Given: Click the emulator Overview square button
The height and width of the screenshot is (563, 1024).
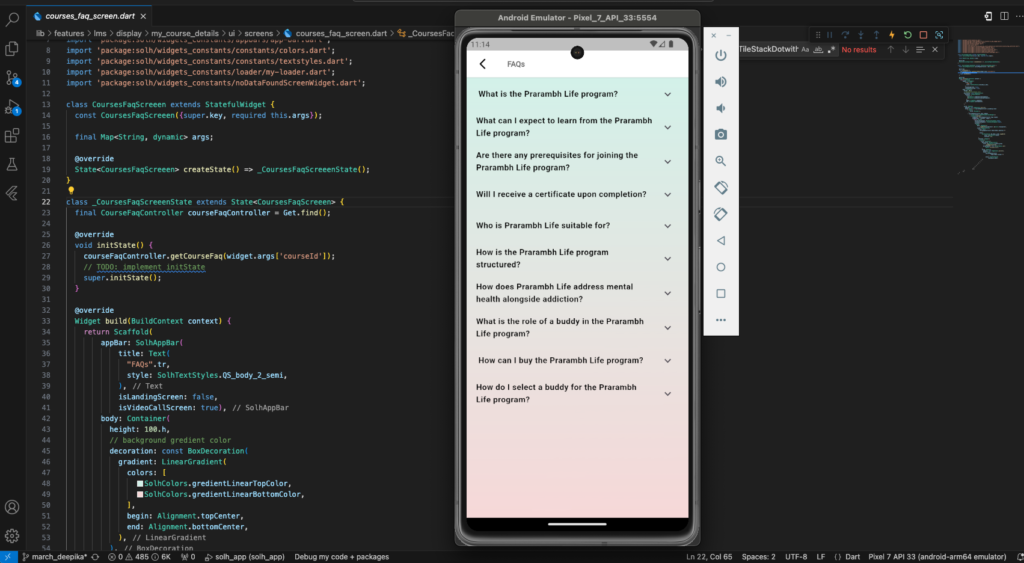Looking at the screenshot, I should pyautogui.click(x=720, y=293).
